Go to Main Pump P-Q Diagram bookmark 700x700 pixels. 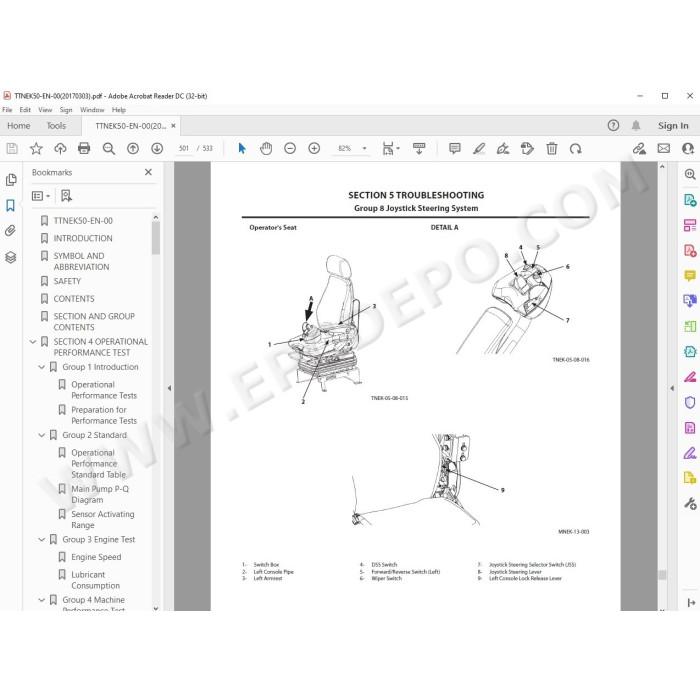point(100,494)
